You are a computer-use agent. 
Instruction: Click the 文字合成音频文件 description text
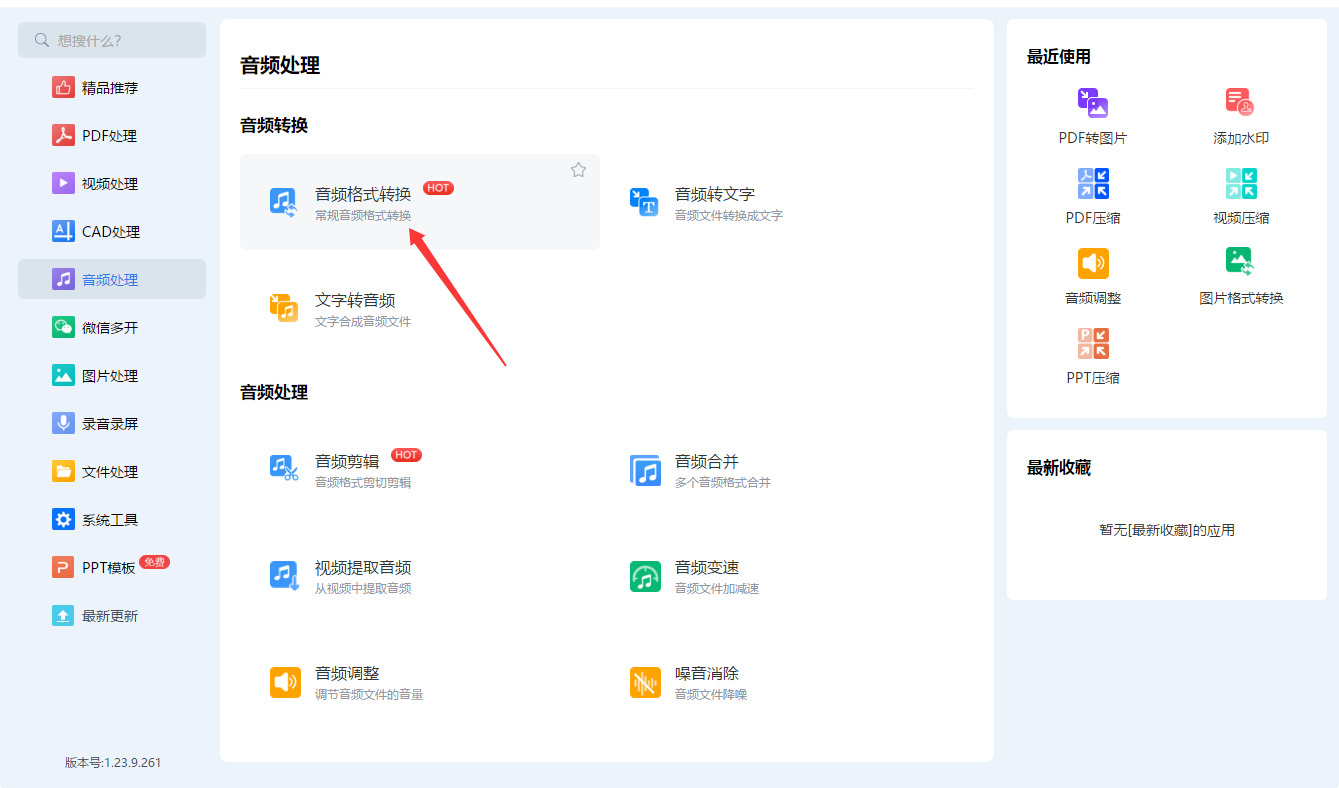pyautogui.click(x=363, y=322)
